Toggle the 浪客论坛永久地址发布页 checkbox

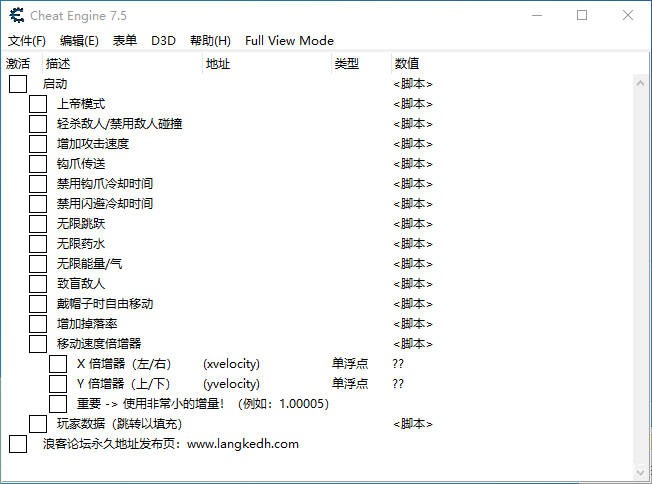pos(18,443)
